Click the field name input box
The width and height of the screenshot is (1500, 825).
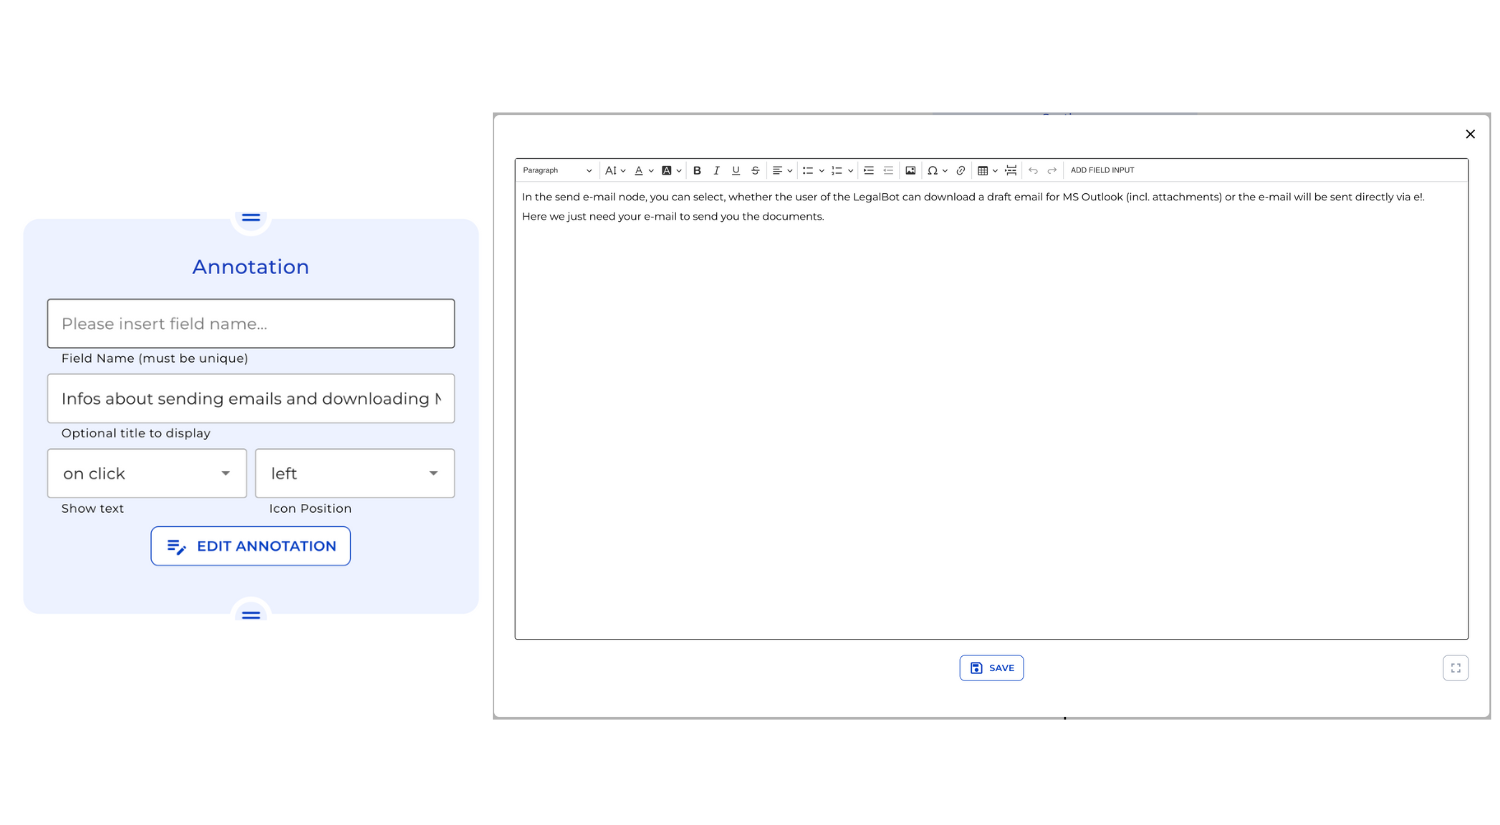tap(250, 323)
